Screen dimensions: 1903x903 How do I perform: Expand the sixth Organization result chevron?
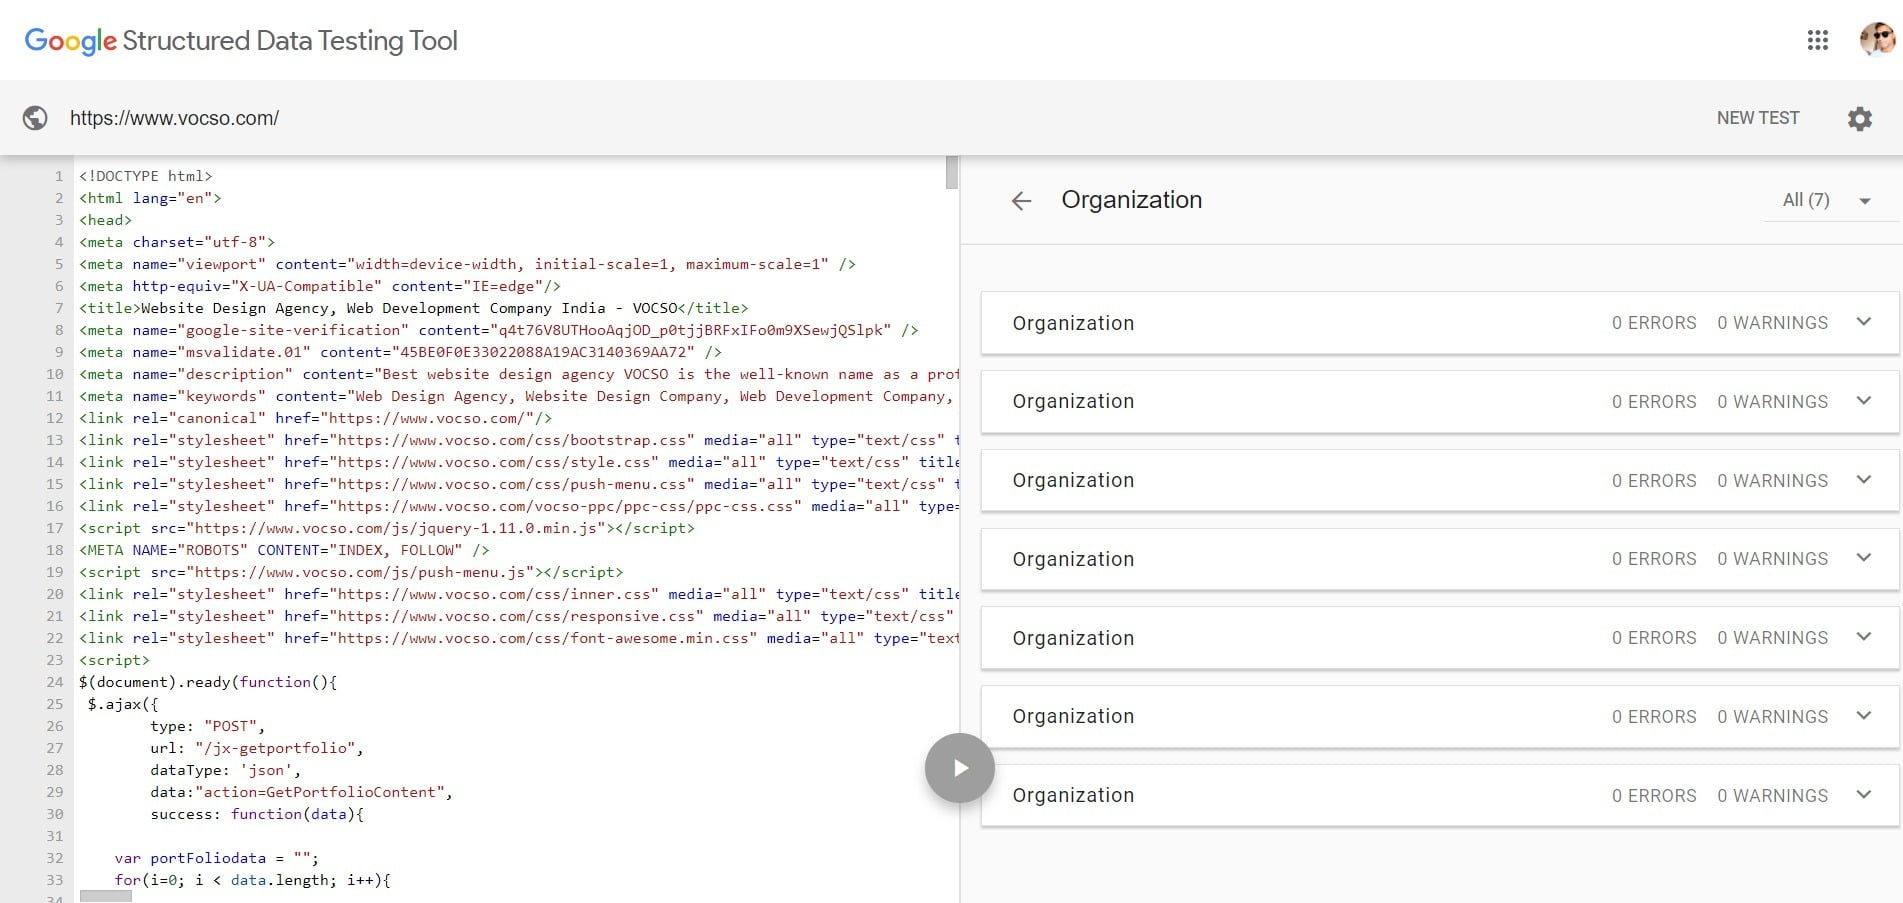pyautogui.click(x=1863, y=716)
